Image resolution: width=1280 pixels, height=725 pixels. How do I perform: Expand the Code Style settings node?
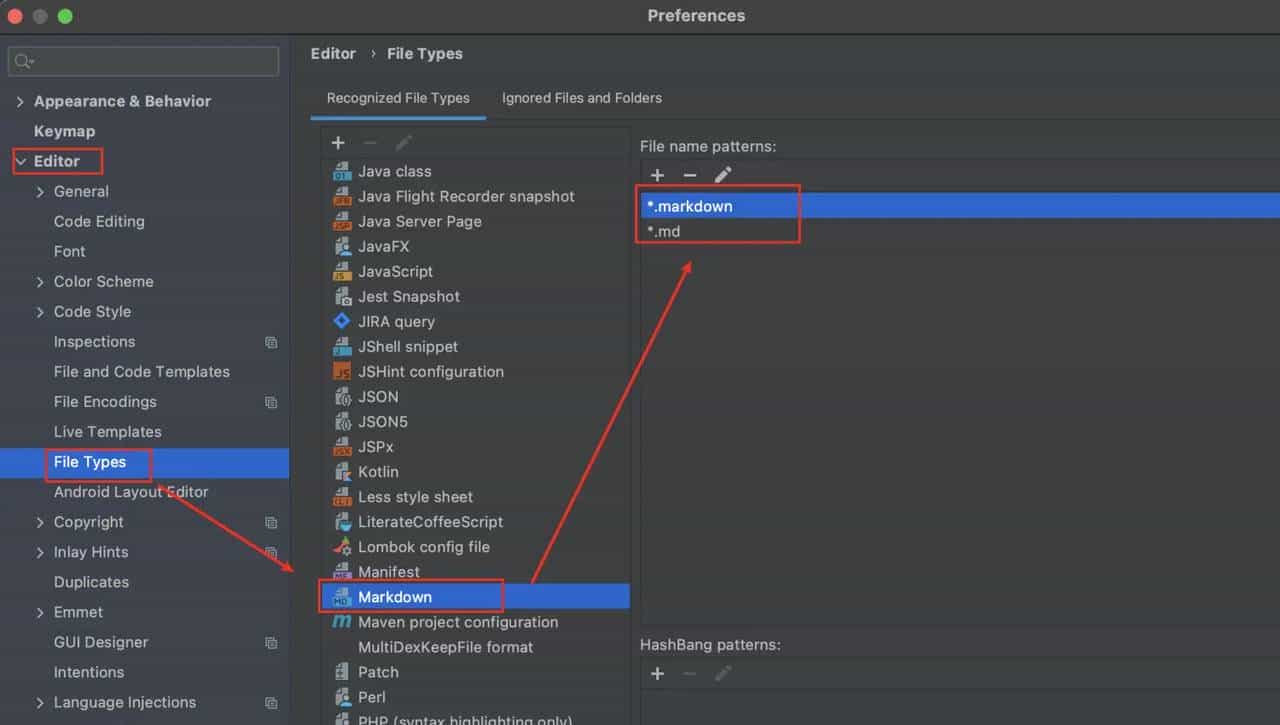click(x=41, y=312)
